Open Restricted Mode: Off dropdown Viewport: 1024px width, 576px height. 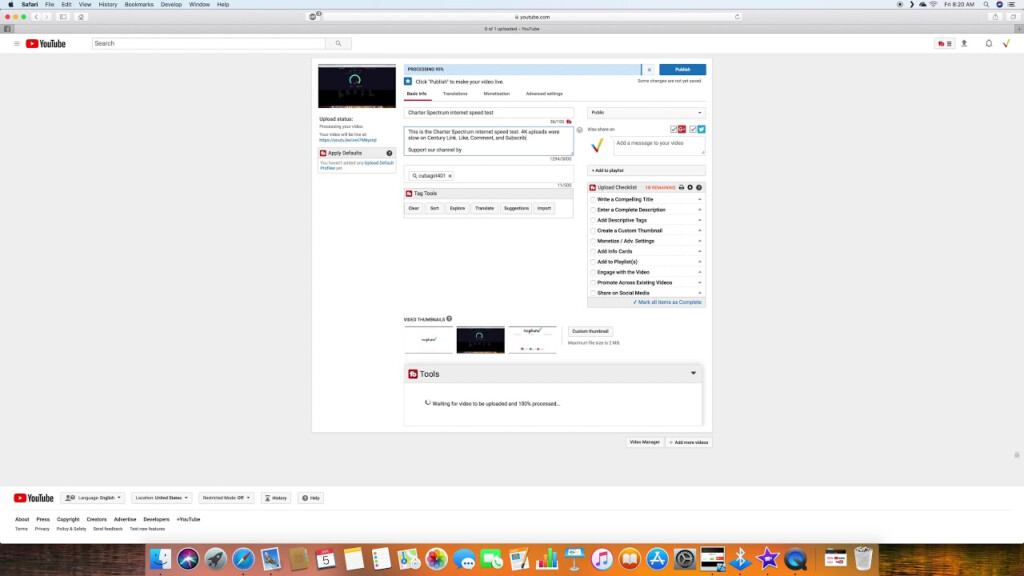226,498
